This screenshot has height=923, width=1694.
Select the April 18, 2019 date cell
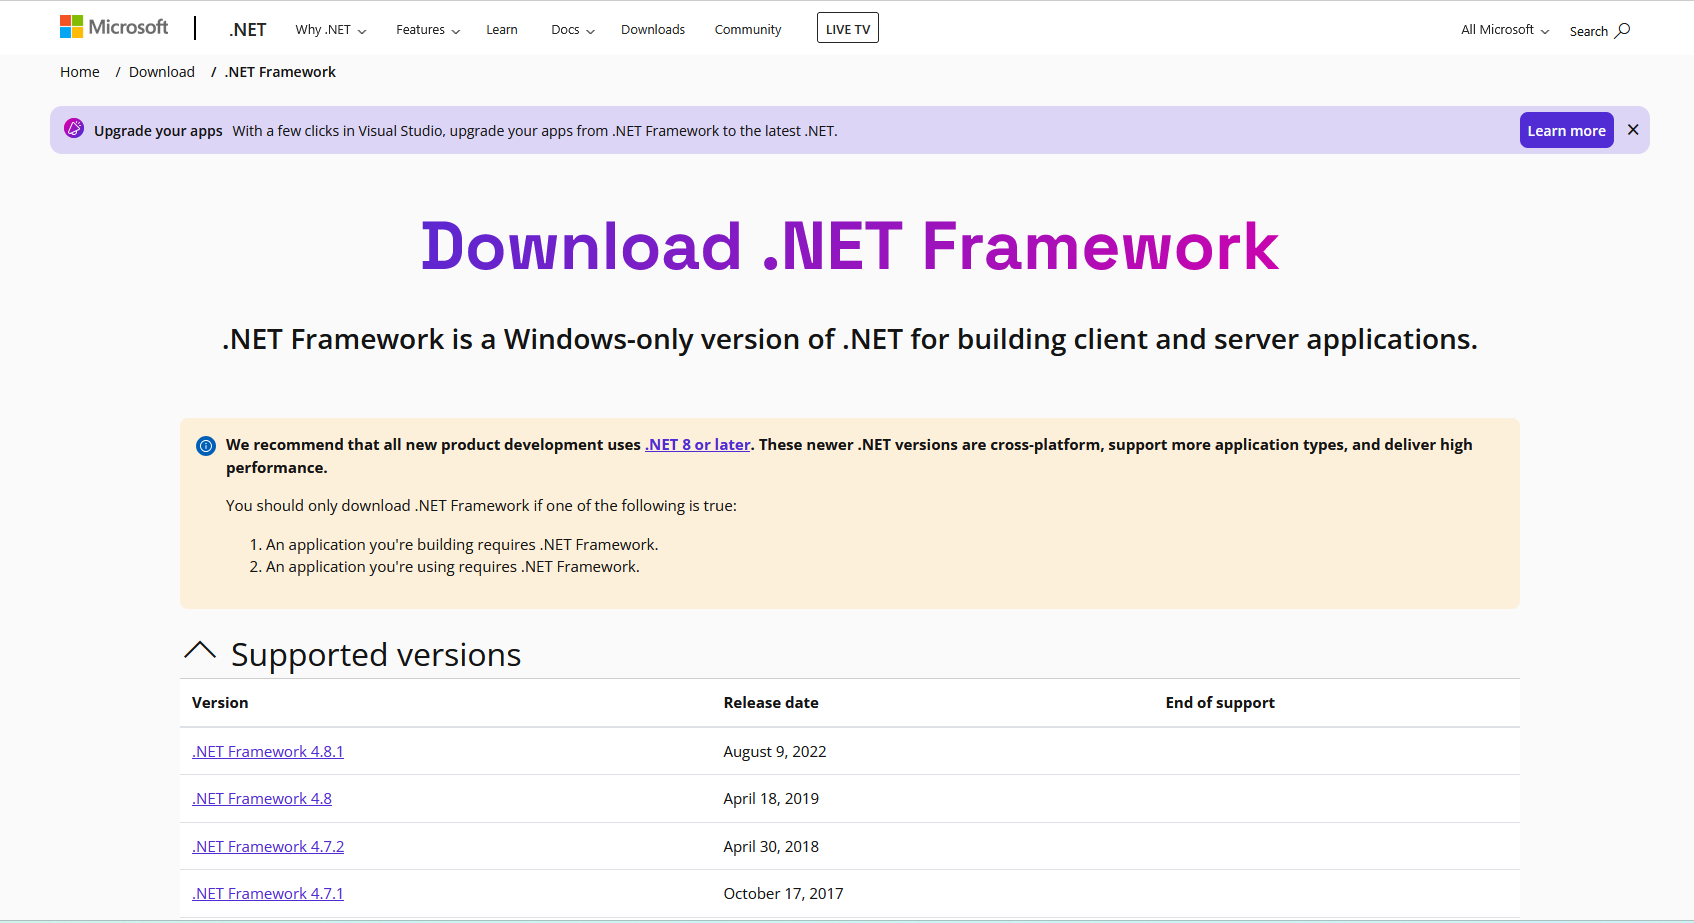(x=771, y=799)
